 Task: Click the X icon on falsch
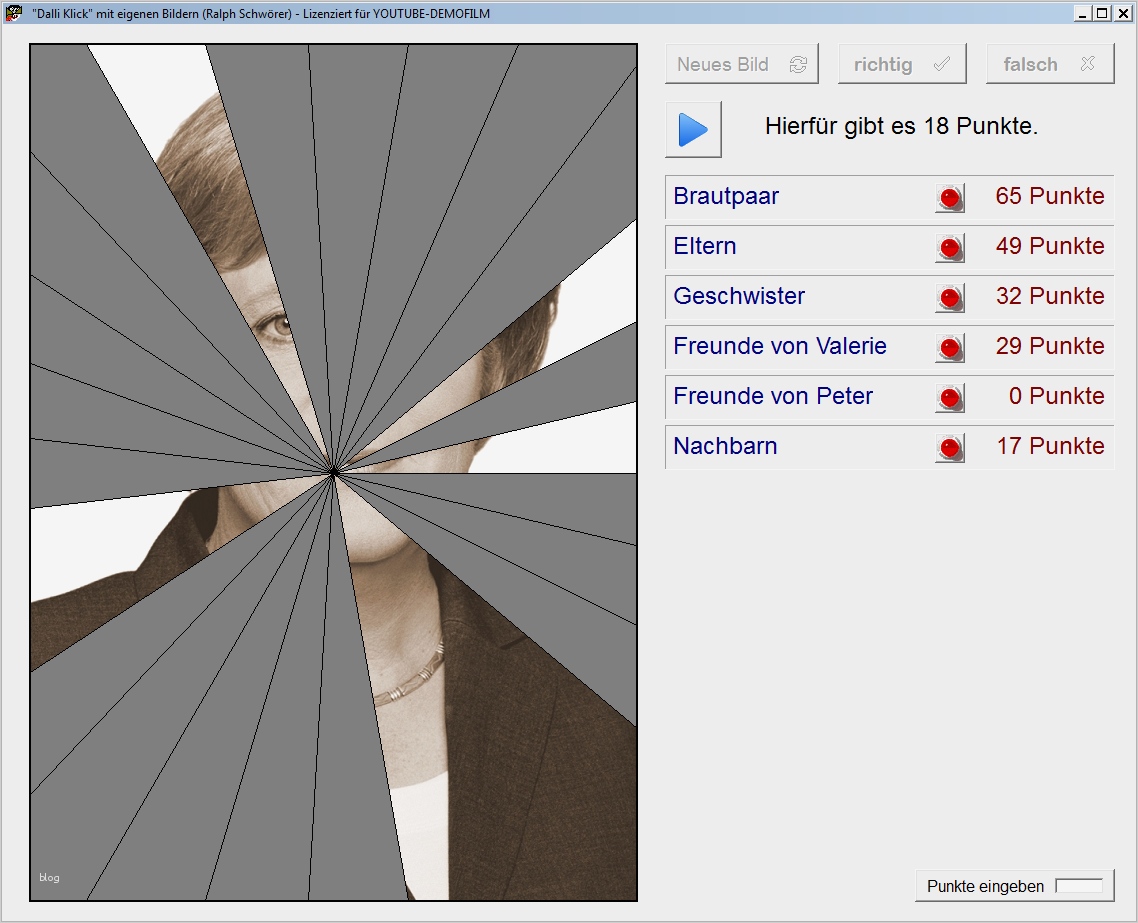1089,63
